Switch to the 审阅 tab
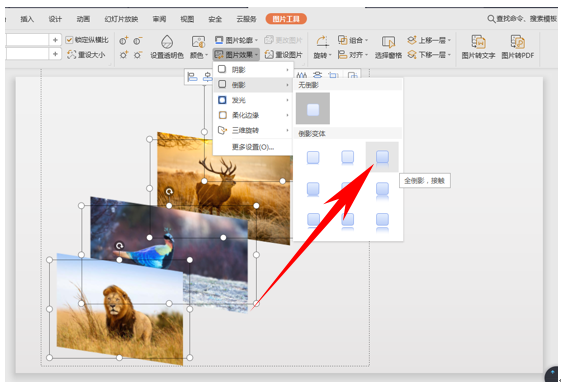 click(159, 19)
